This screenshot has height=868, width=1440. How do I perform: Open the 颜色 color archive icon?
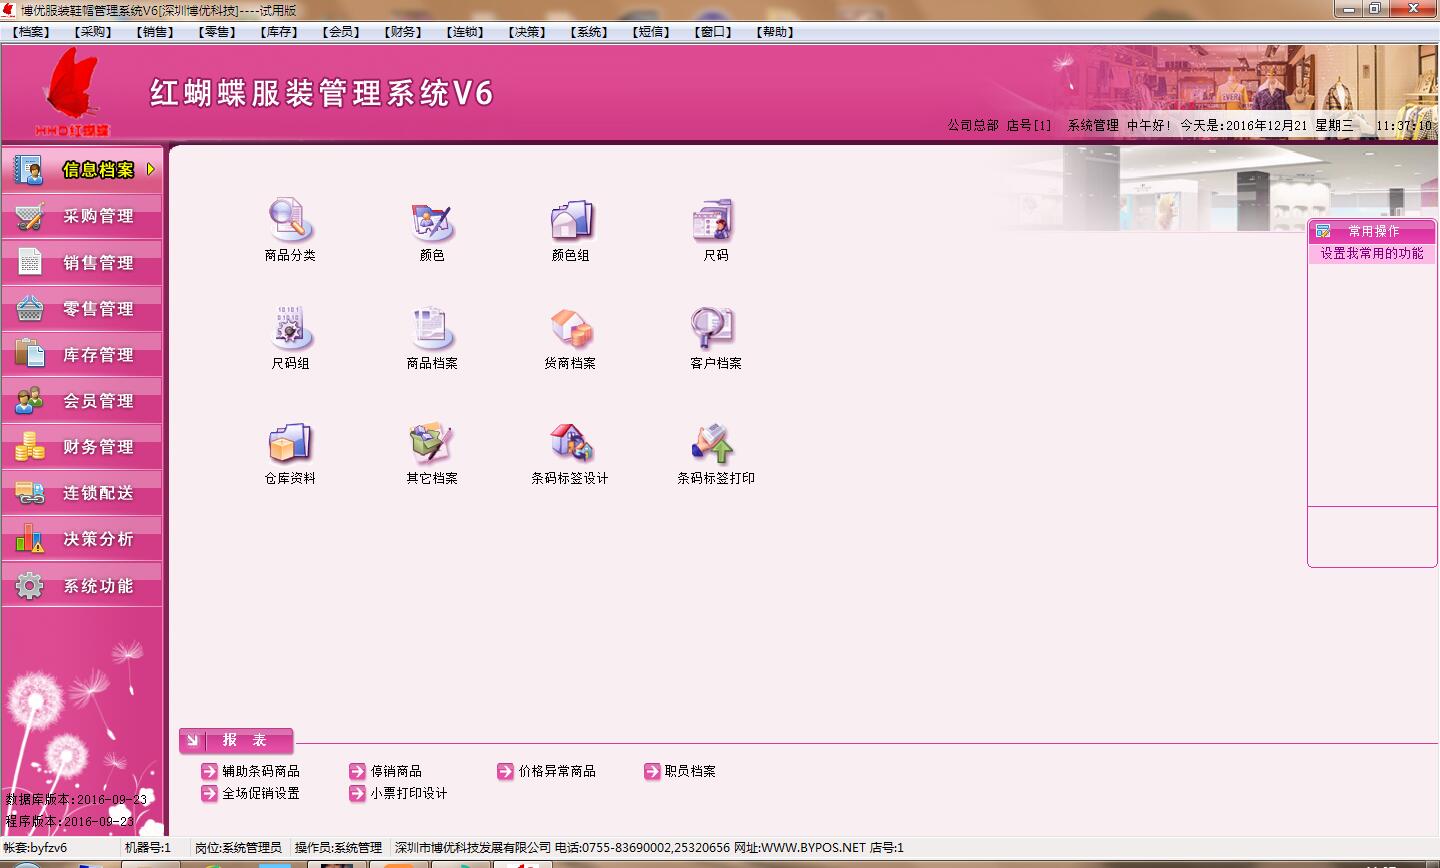point(432,220)
